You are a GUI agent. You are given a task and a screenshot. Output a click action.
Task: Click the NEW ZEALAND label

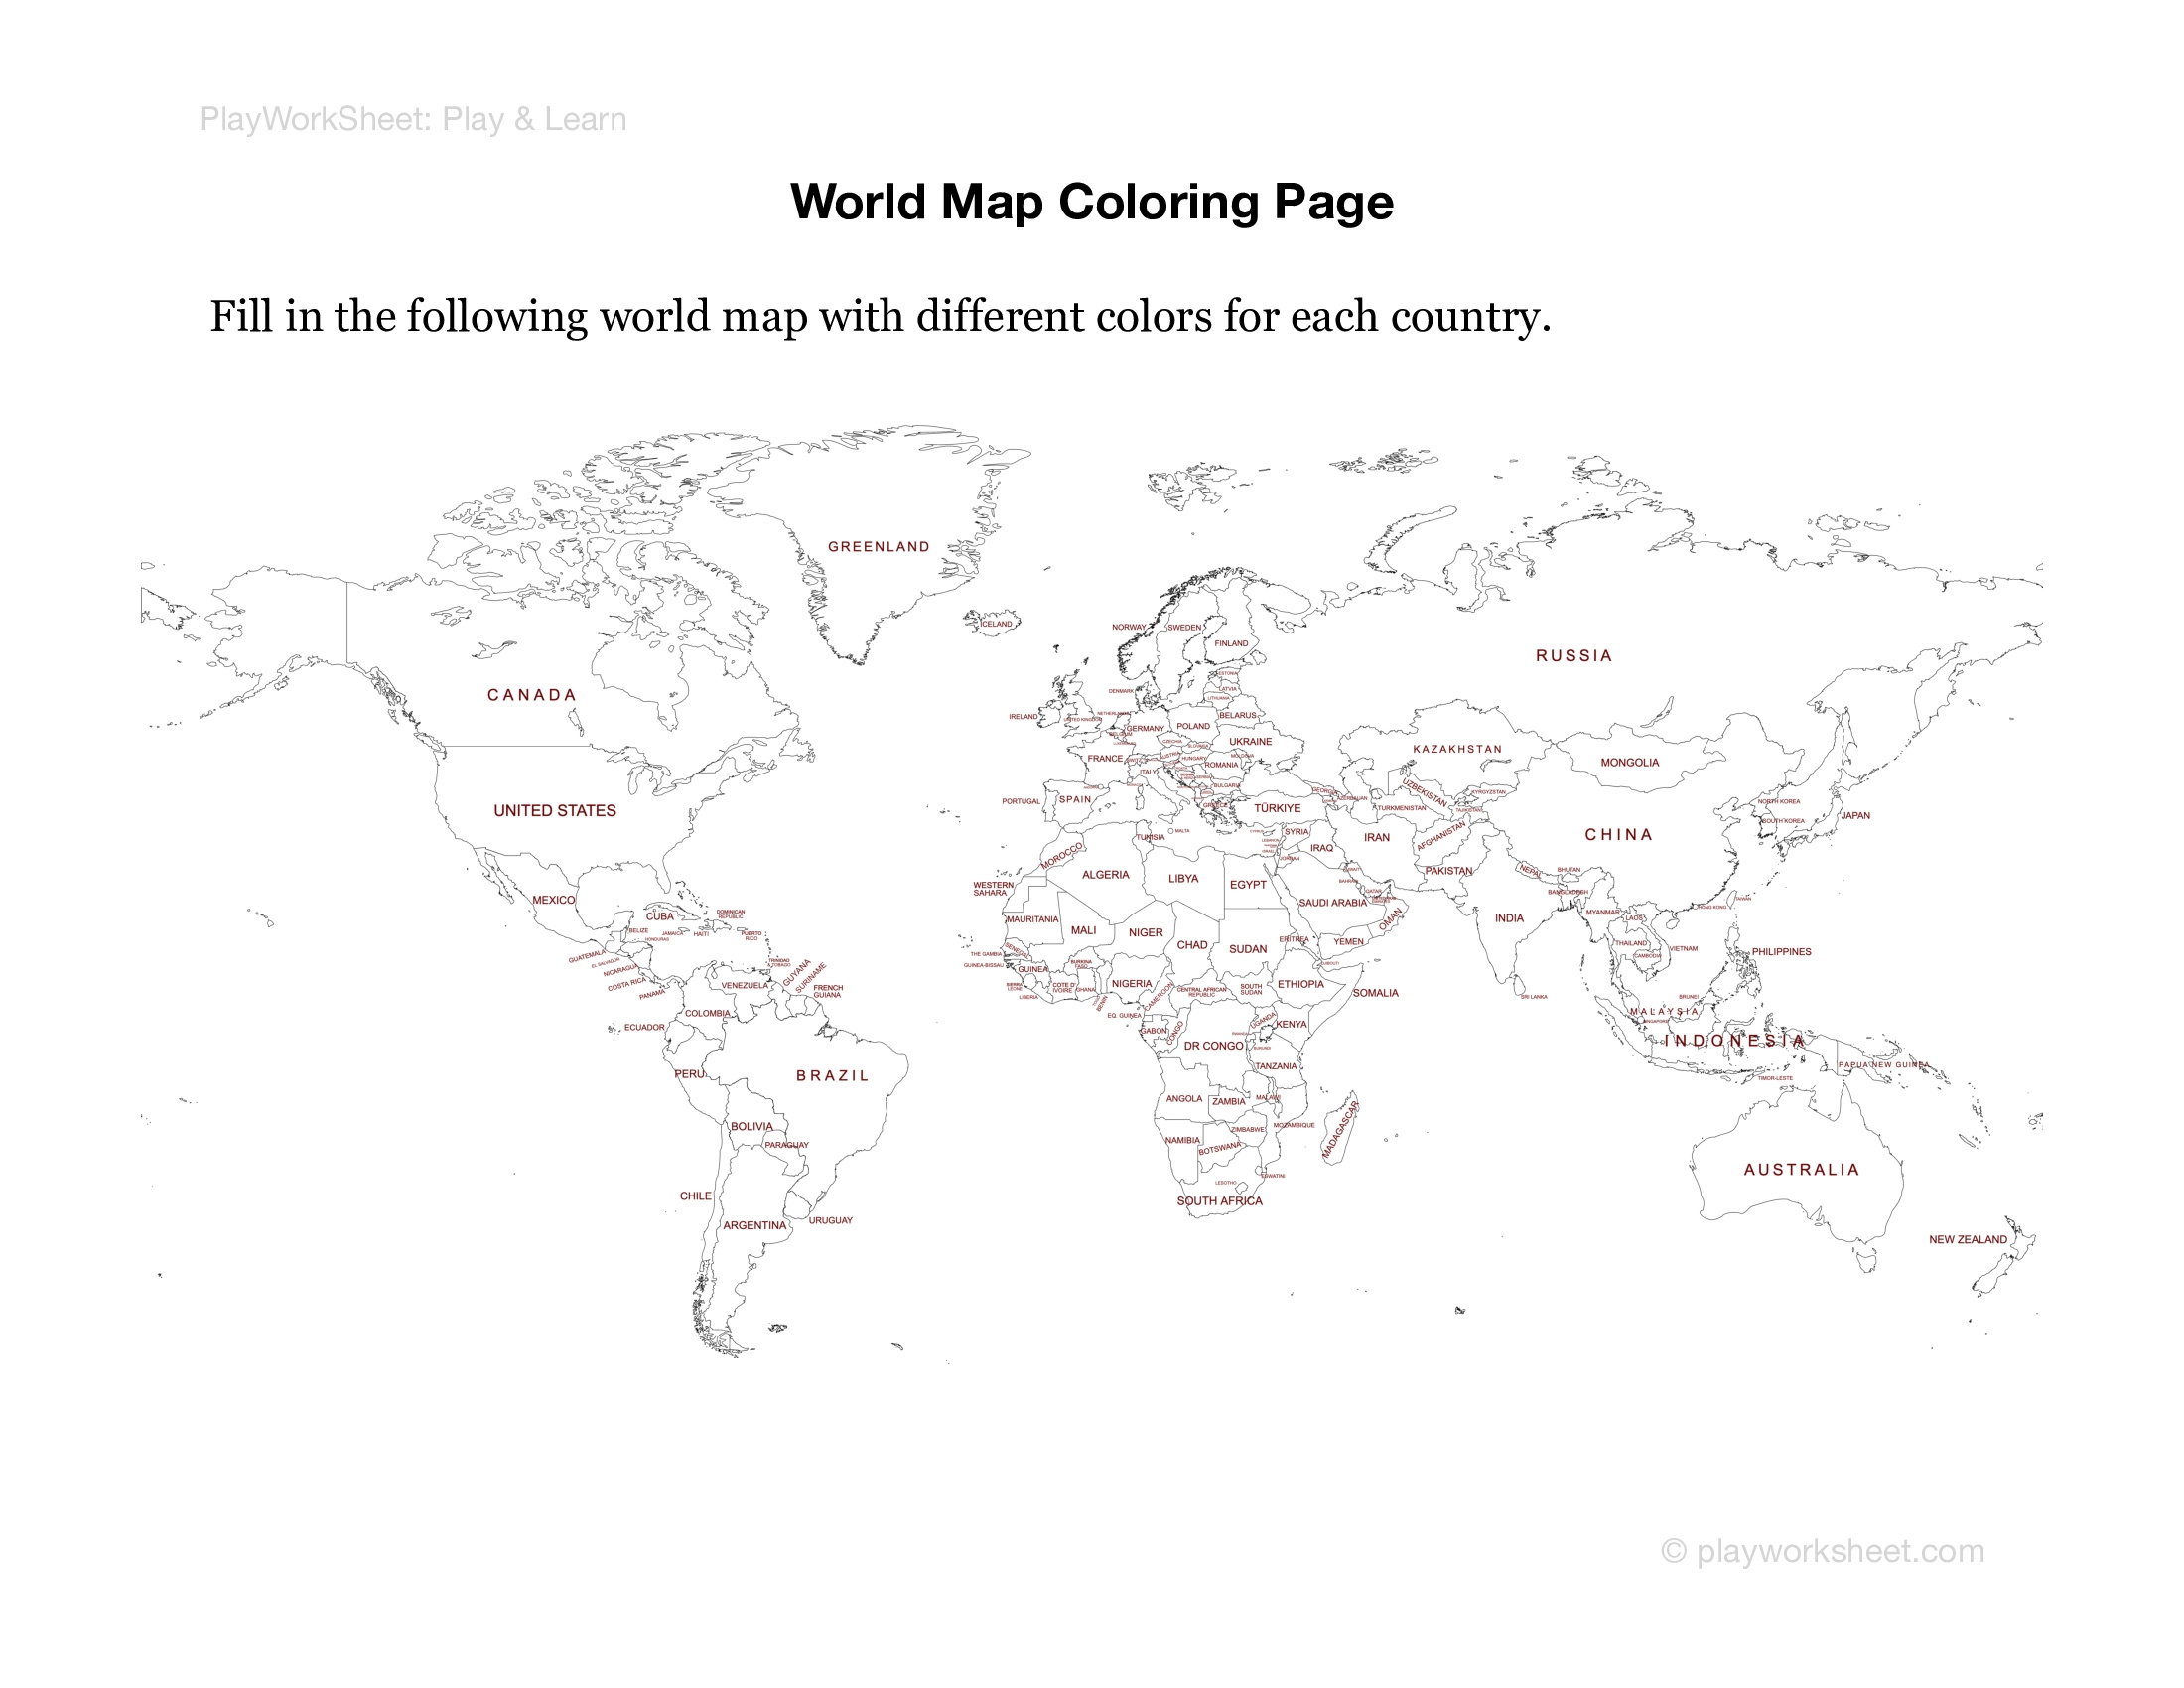1967,1240
